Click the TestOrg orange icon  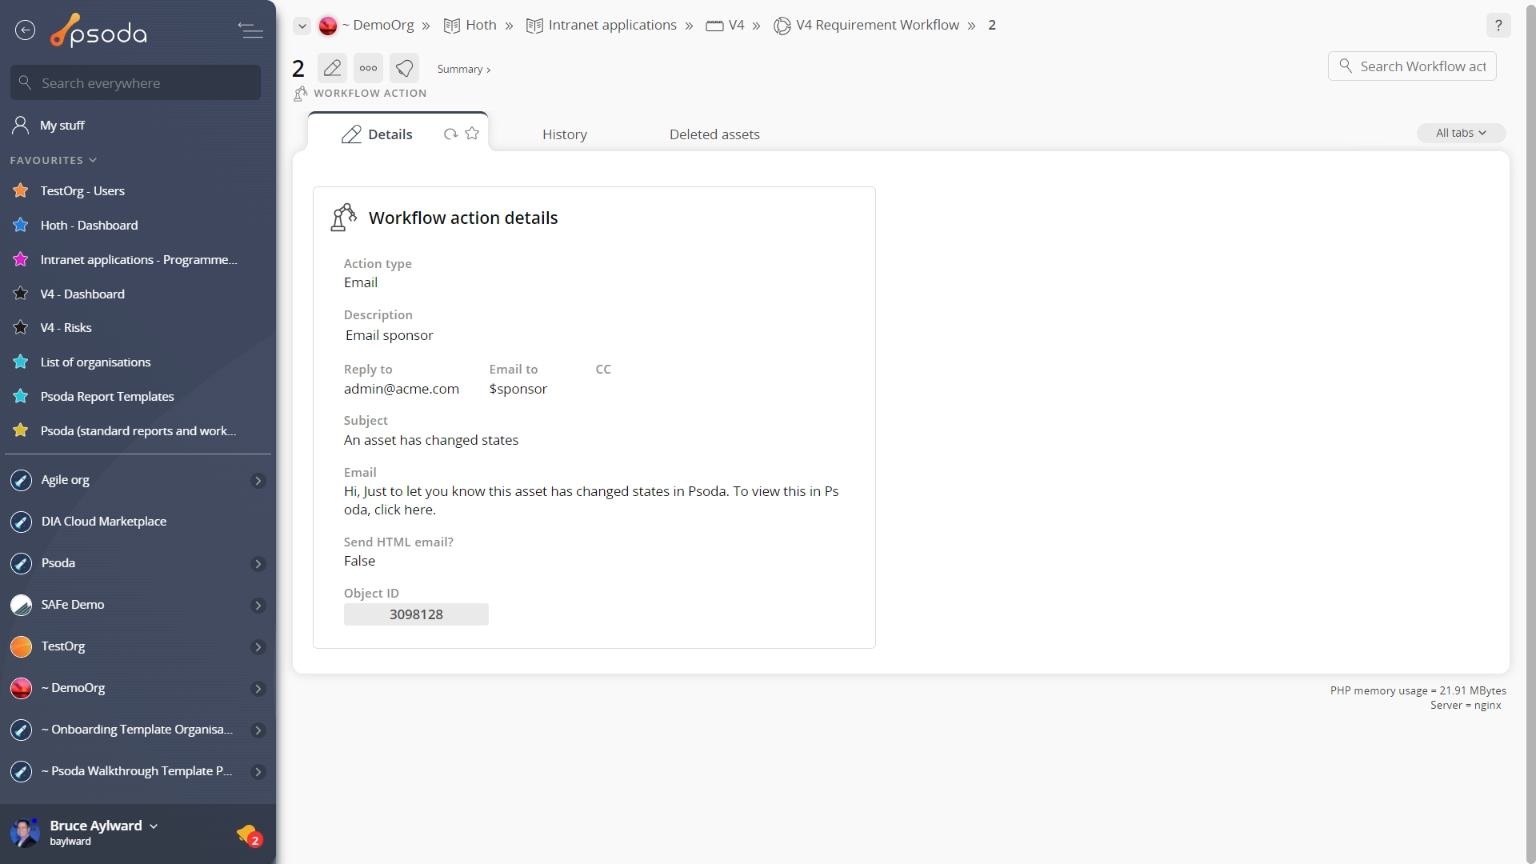(x=21, y=647)
